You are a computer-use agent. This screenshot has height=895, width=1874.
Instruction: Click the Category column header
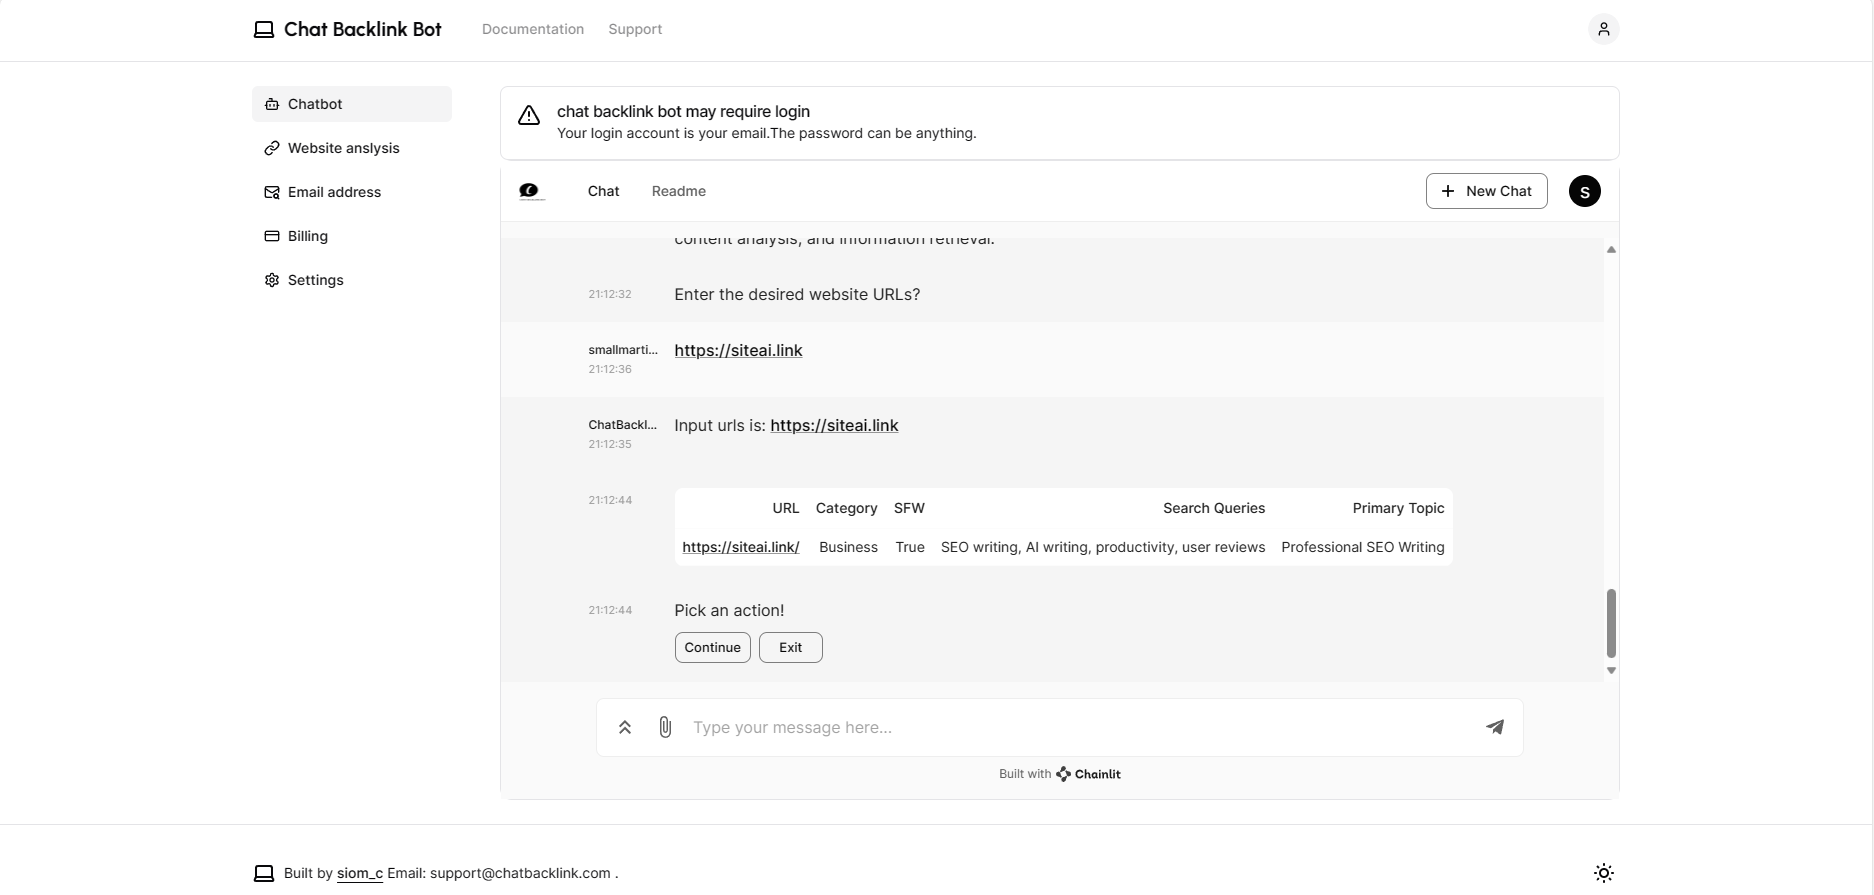pos(847,508)
